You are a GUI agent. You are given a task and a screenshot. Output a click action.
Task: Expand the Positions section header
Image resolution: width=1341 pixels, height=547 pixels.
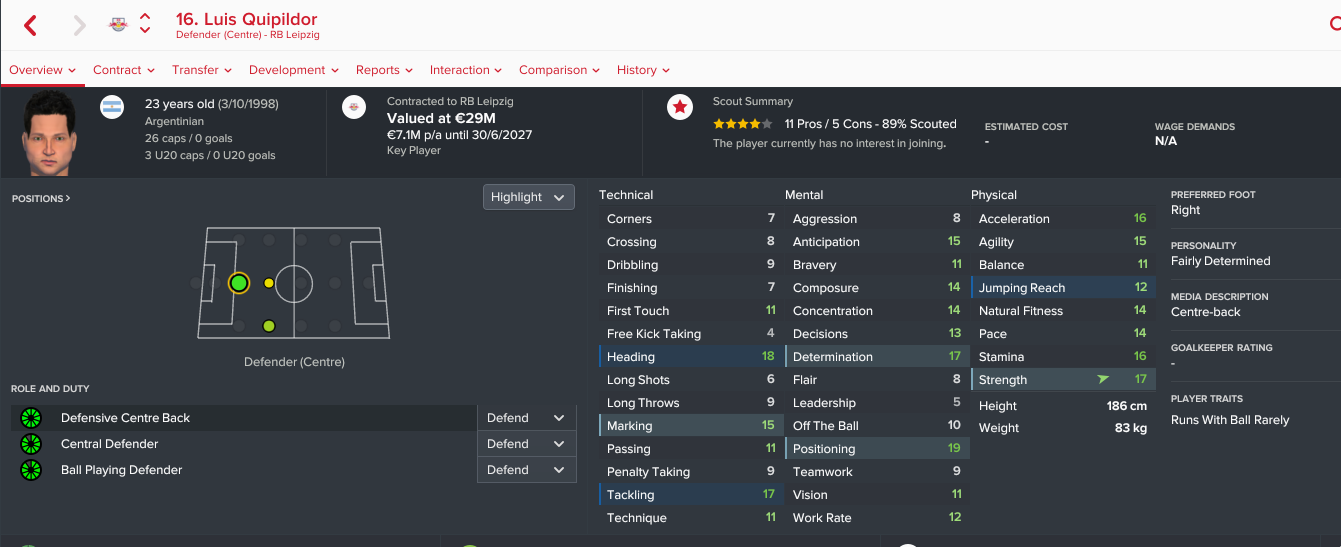point(41,199)
